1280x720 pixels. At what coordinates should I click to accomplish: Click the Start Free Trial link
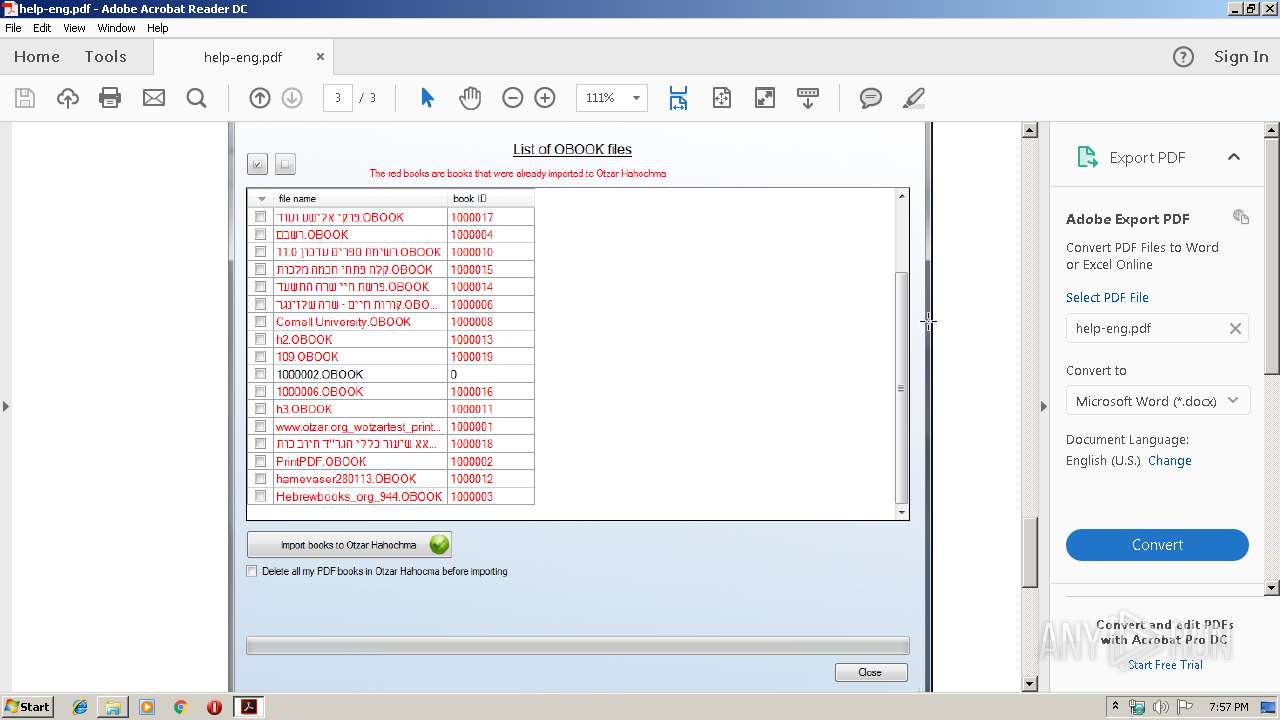point(1165,665)
